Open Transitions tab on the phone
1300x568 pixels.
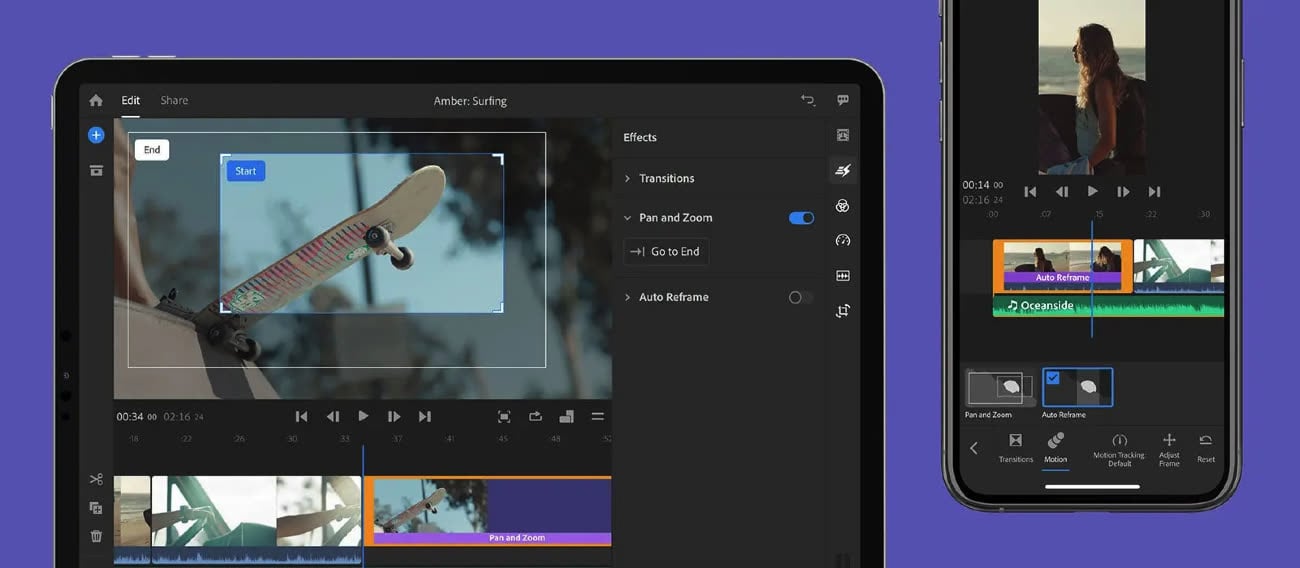1016,446
